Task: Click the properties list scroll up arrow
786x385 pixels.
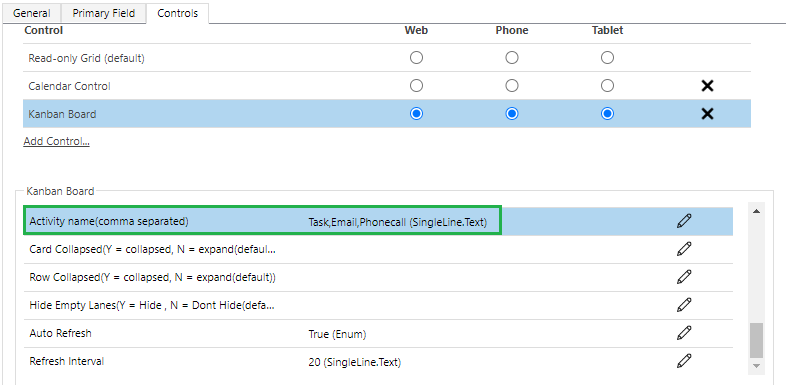Action: (x=756, y=212)
